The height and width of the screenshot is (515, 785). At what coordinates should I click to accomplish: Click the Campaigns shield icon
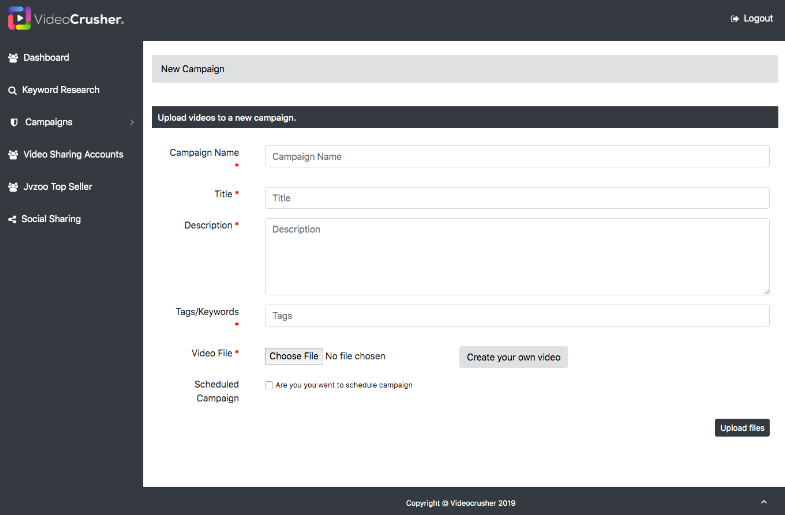14,122
